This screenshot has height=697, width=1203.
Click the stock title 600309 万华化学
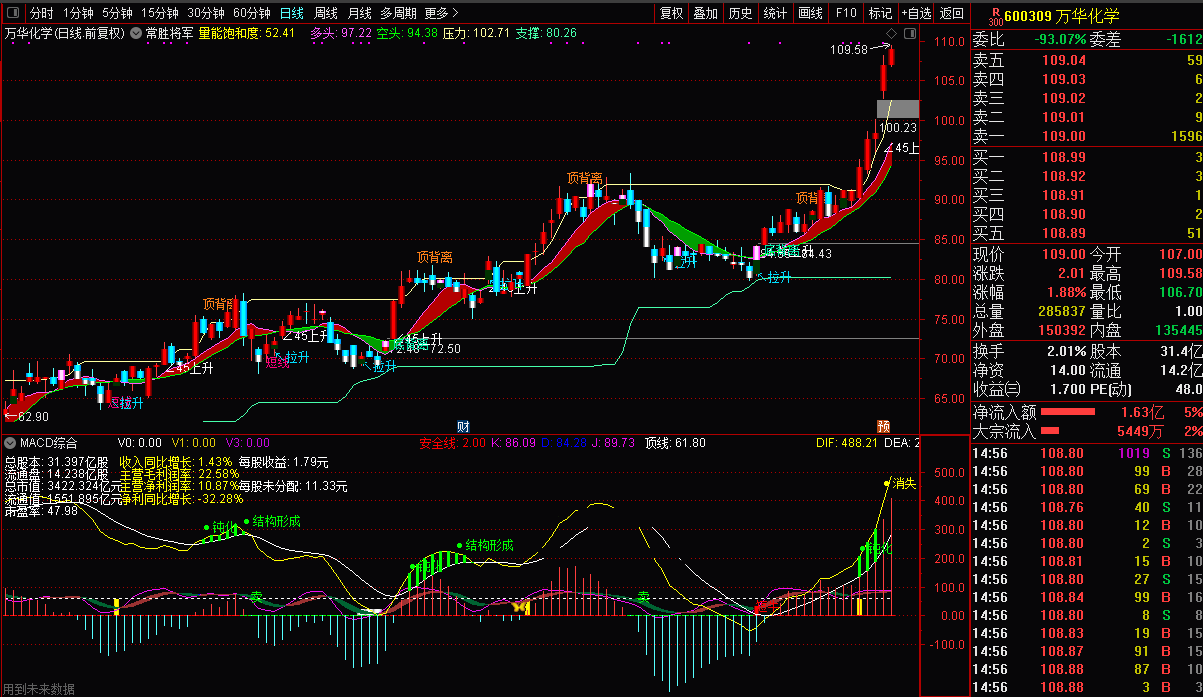[x=1061, y=16]
